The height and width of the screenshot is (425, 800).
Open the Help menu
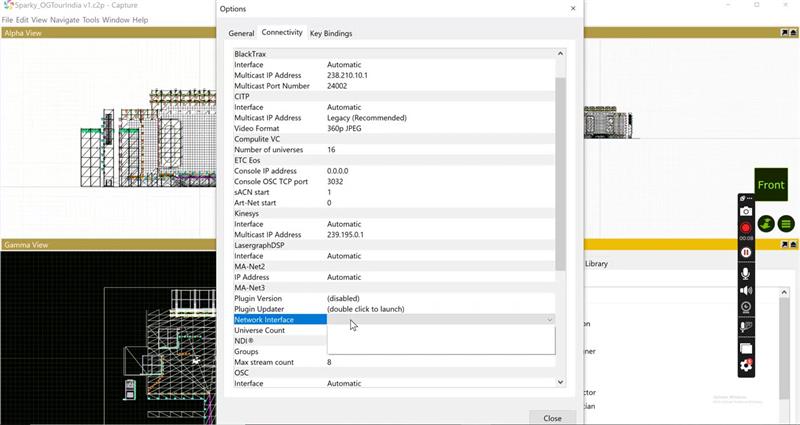click(140, 20)
